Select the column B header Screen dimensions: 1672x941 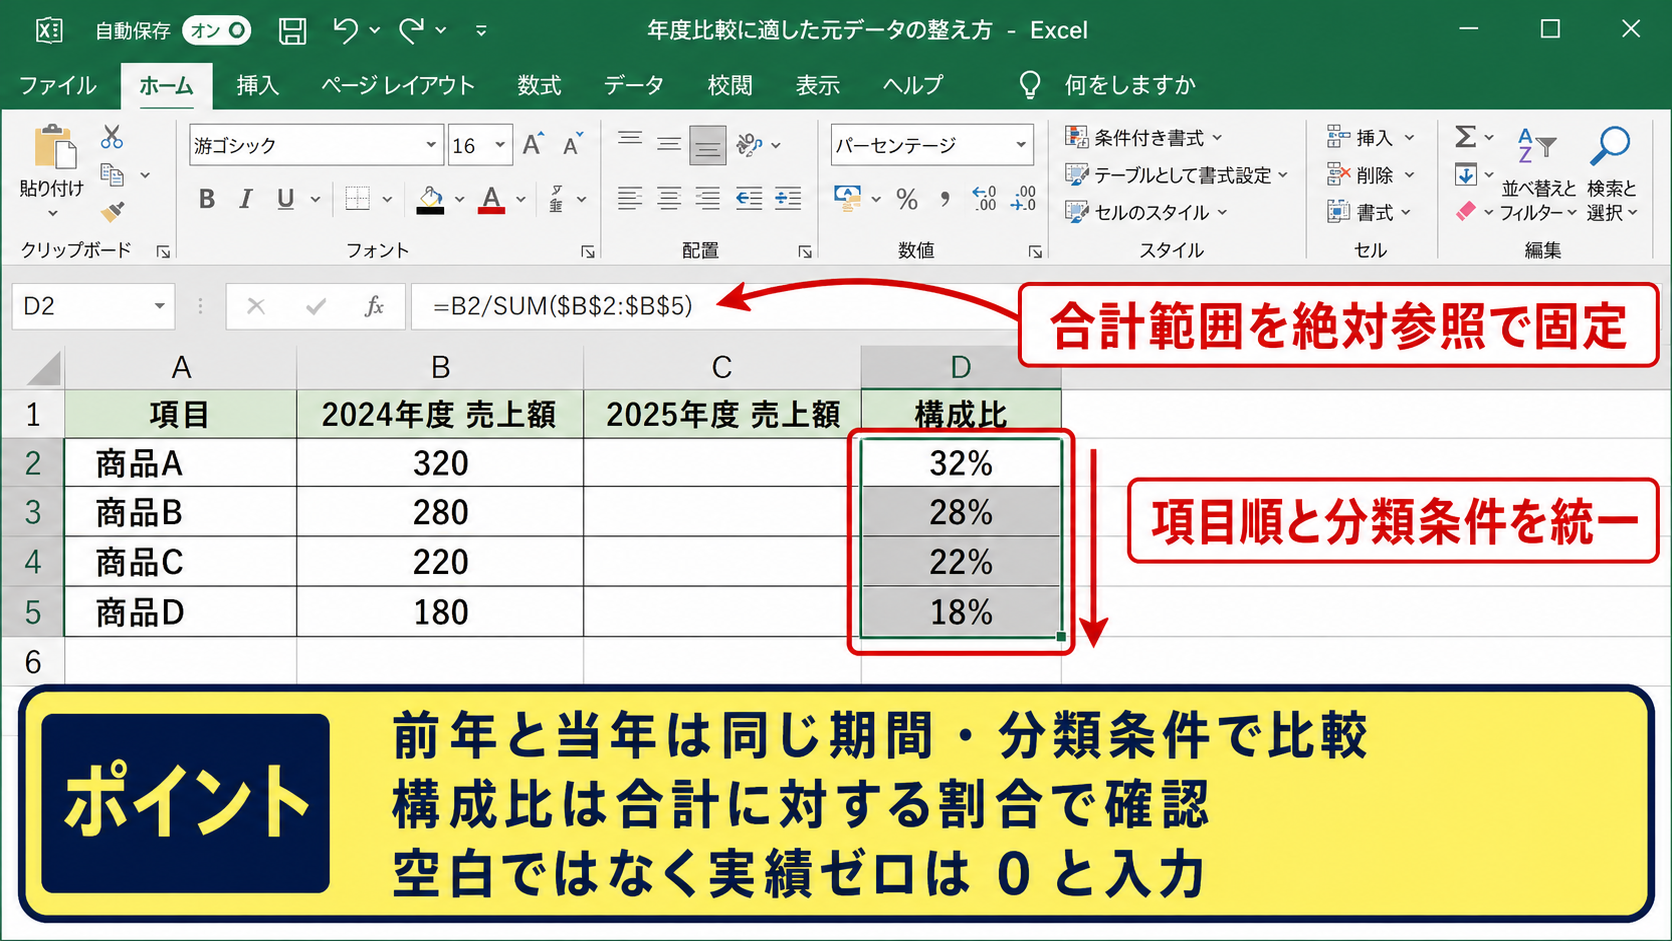coord(440,368)
